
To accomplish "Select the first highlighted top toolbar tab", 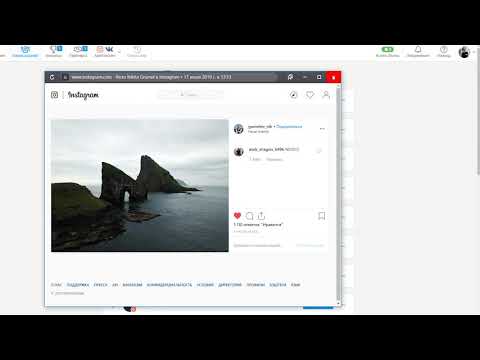I will click(25, 52).
